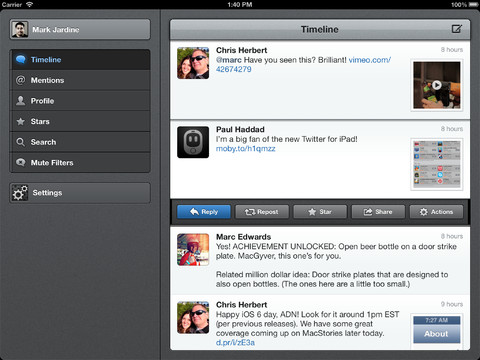Play the Vimeo video thumbnail
The height and width of the screenshot is (360, 480).
437,85
